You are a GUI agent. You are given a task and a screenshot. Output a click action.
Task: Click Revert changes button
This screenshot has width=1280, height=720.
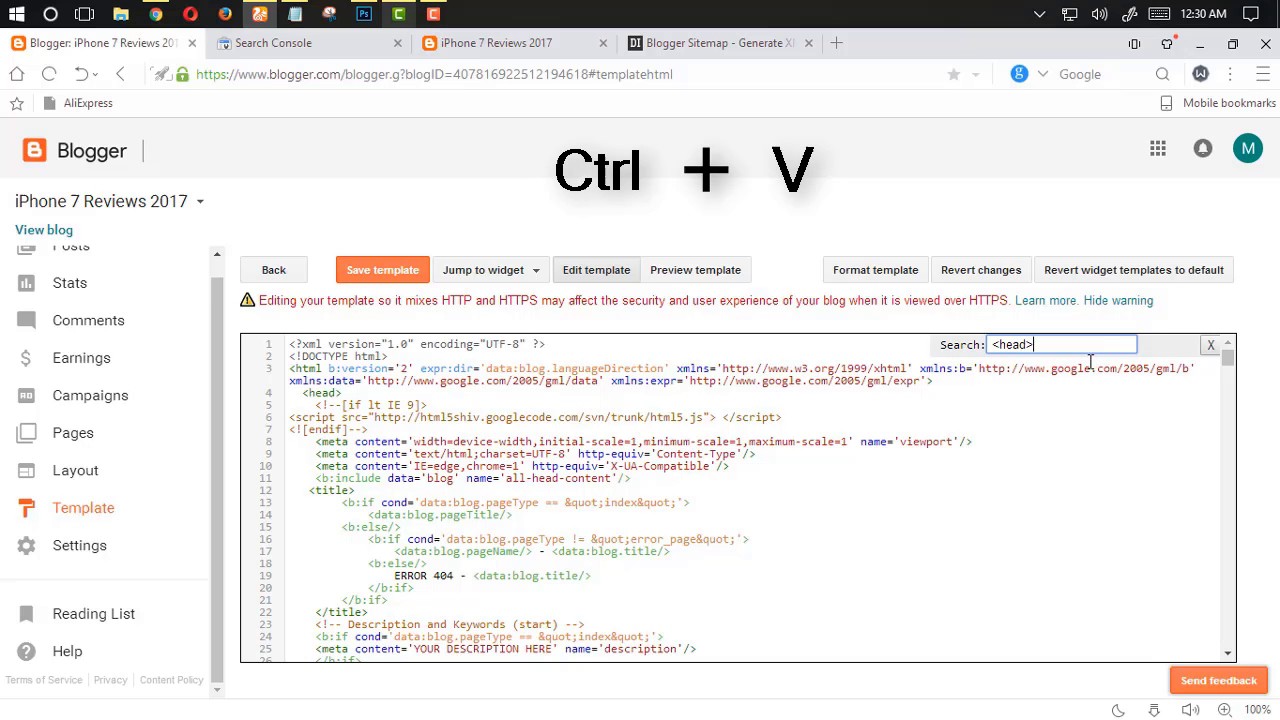[981, 270]
